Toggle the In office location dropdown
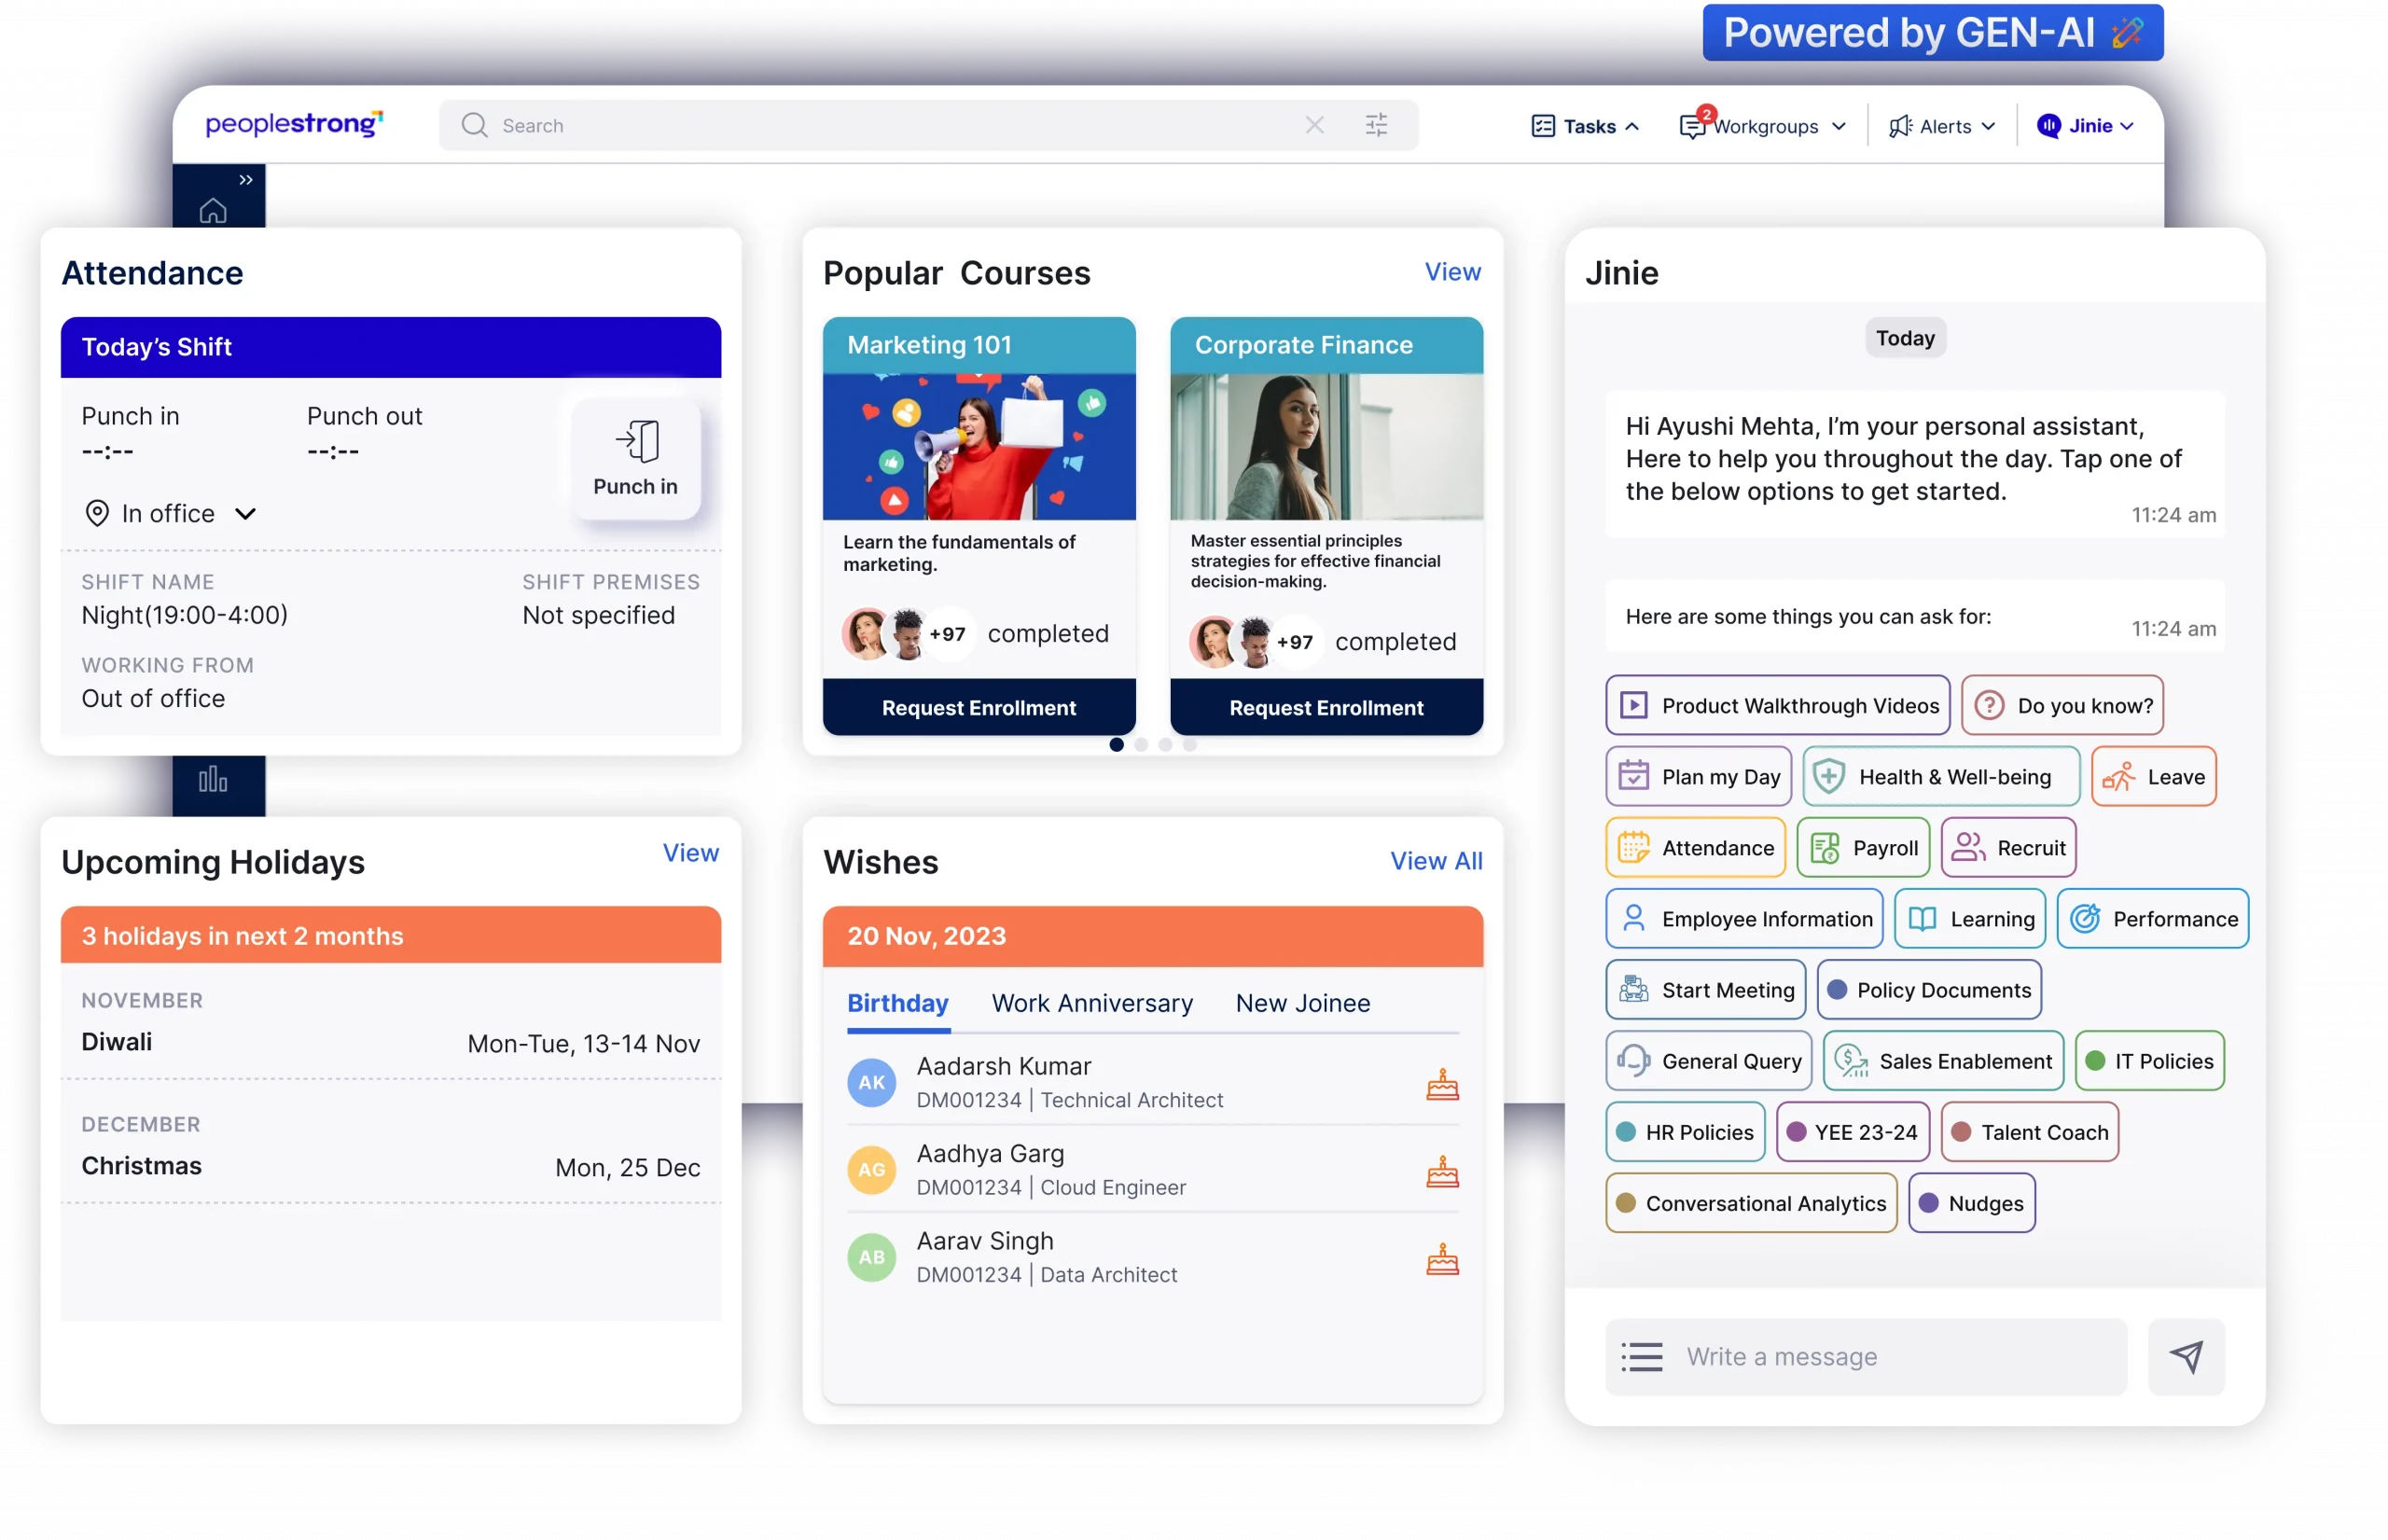The height and width of the screenshot is (1540, 2388). tap(171, 511)
